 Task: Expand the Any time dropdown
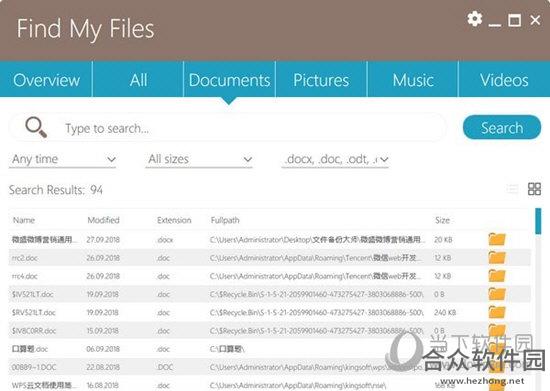click(62, 160)
